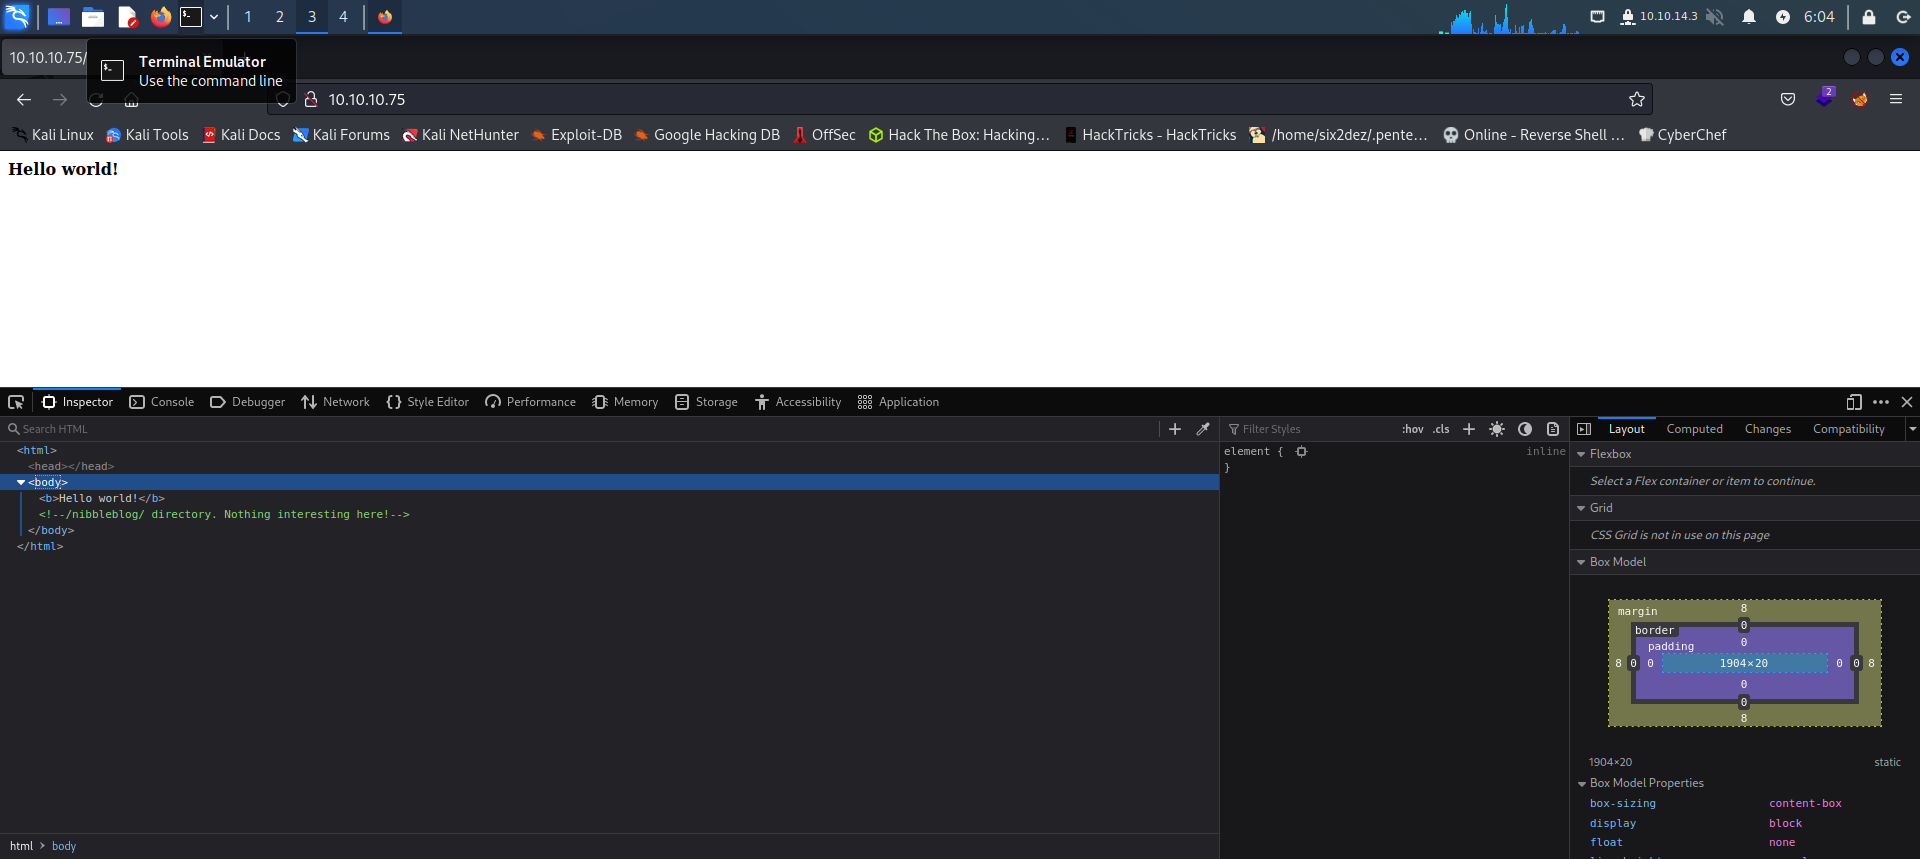Image resolution: width=1920 pixels, height=859 pixels.
Task: Open the Kali Tools bookmark
Action: 147,135
